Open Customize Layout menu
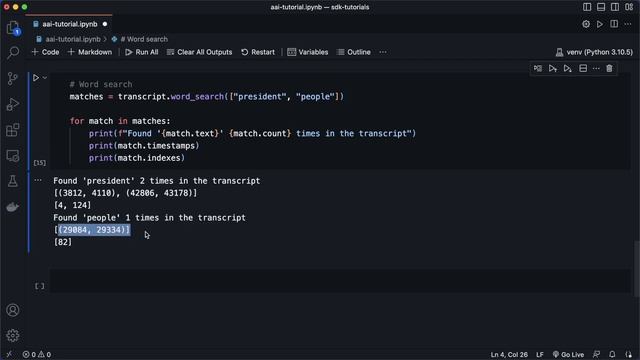Viewport: 640px width, 360px height. 629,7
